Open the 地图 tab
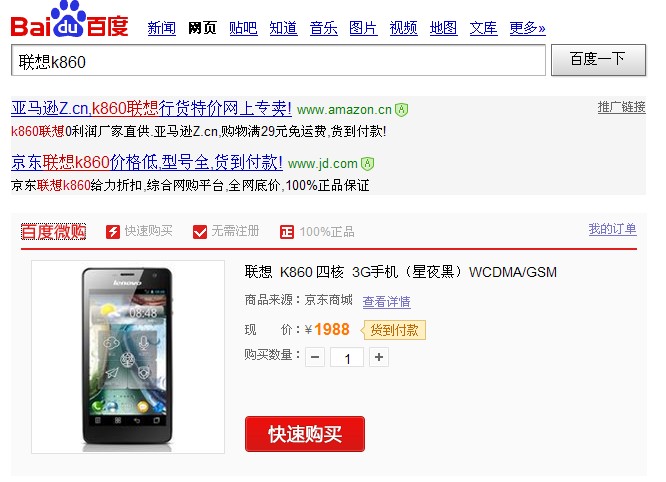 (443, 28)
